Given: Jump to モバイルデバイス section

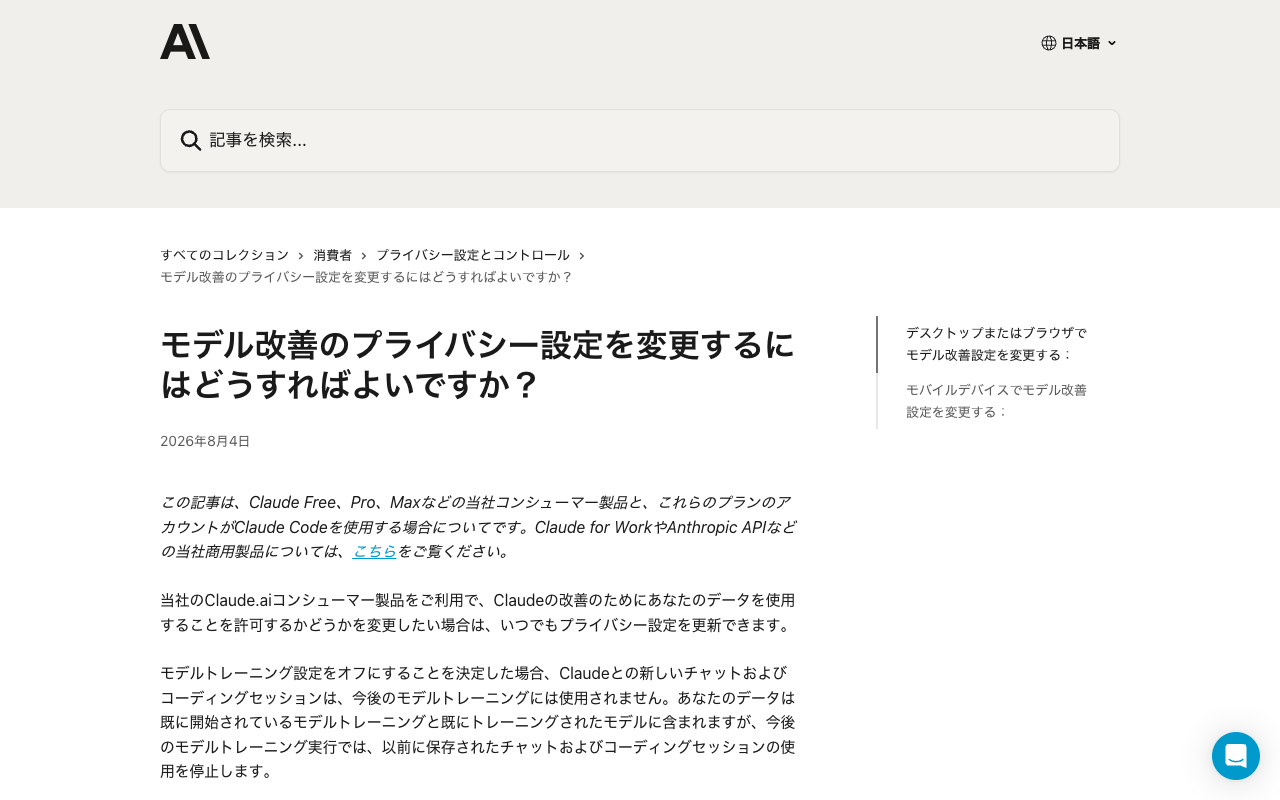Looking at the screenshot, I should [x=996, y=401].
